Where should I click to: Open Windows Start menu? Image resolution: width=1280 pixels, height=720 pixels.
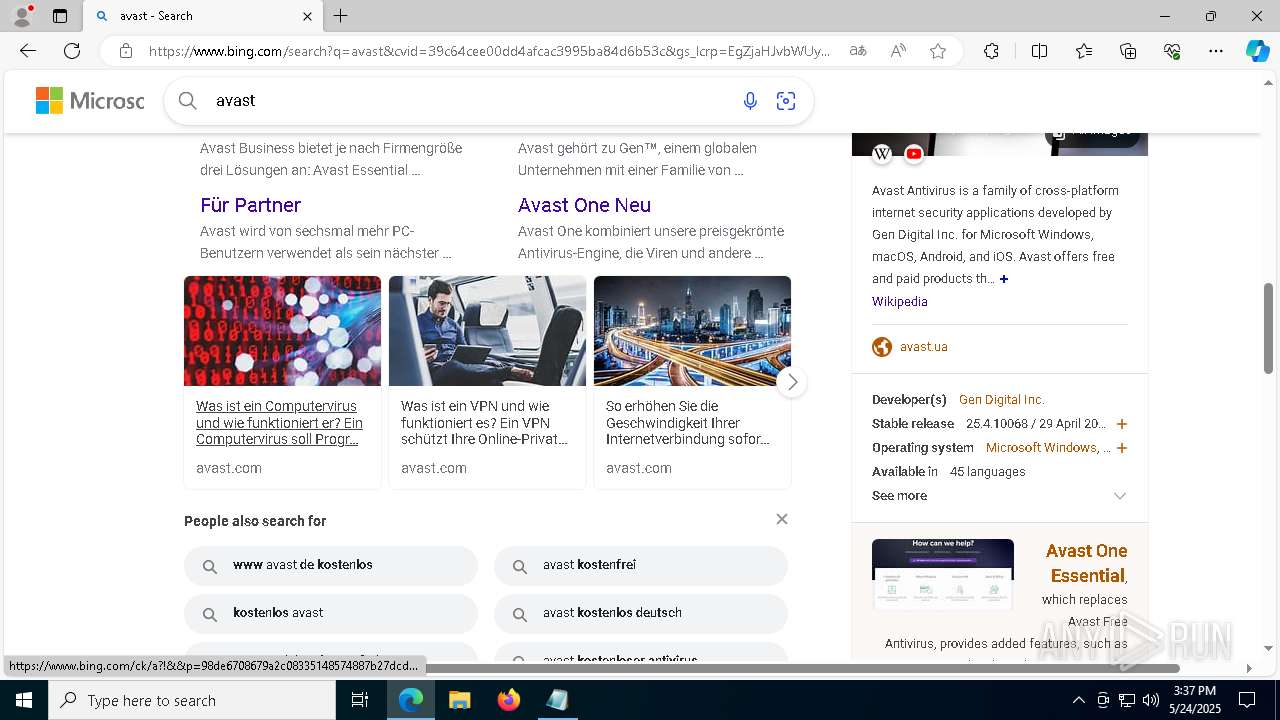[x=24, y=700]
